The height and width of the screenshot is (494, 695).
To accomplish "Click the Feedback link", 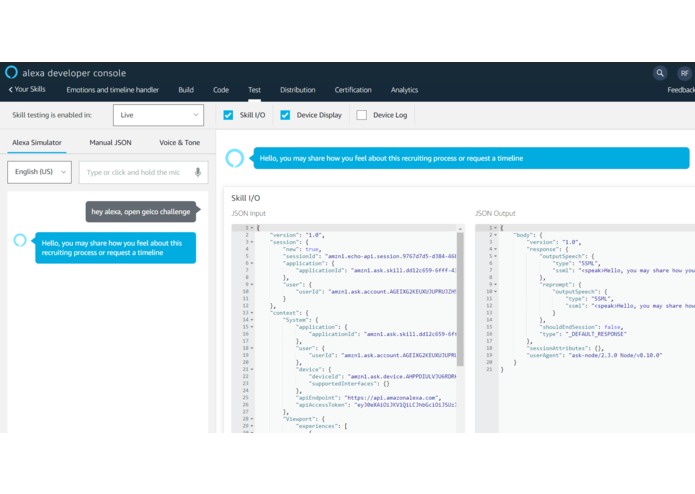I will [681, 90].
